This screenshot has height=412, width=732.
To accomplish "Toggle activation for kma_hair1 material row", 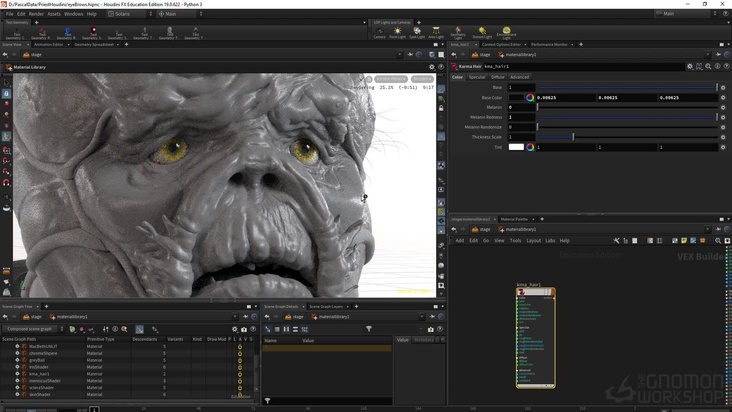I will pos(240,374).
